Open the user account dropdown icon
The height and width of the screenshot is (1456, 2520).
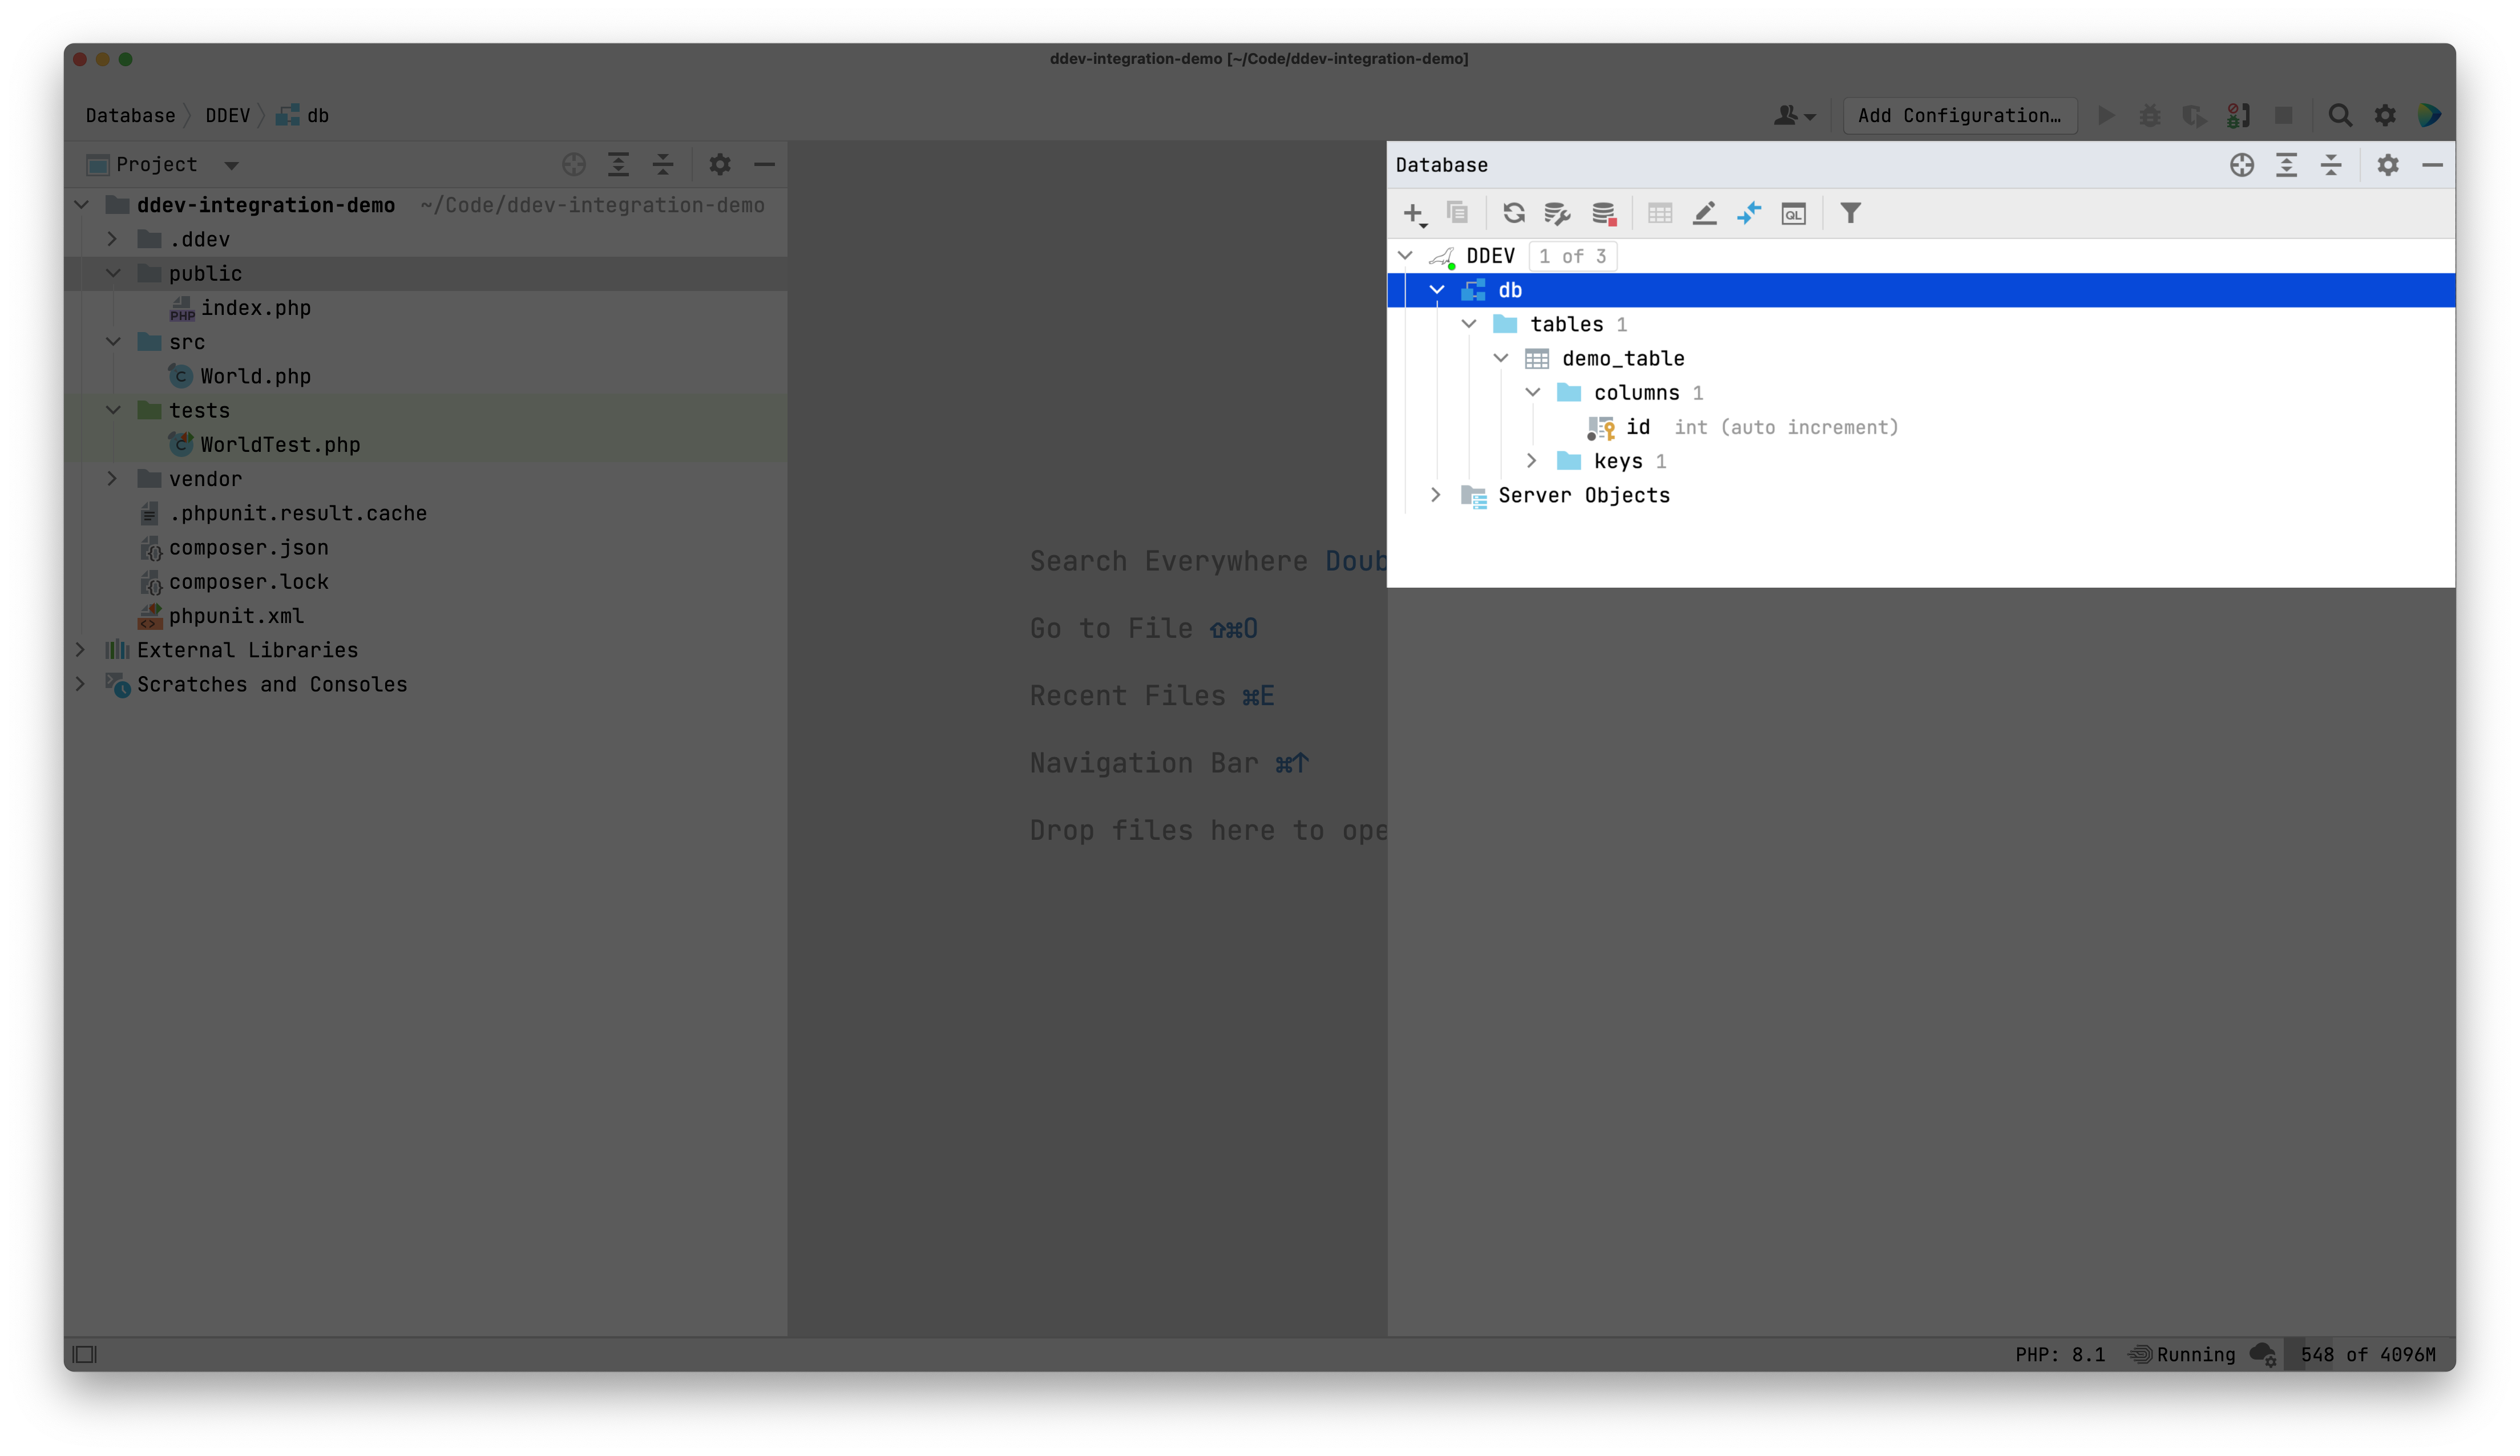click(1795, 115)
